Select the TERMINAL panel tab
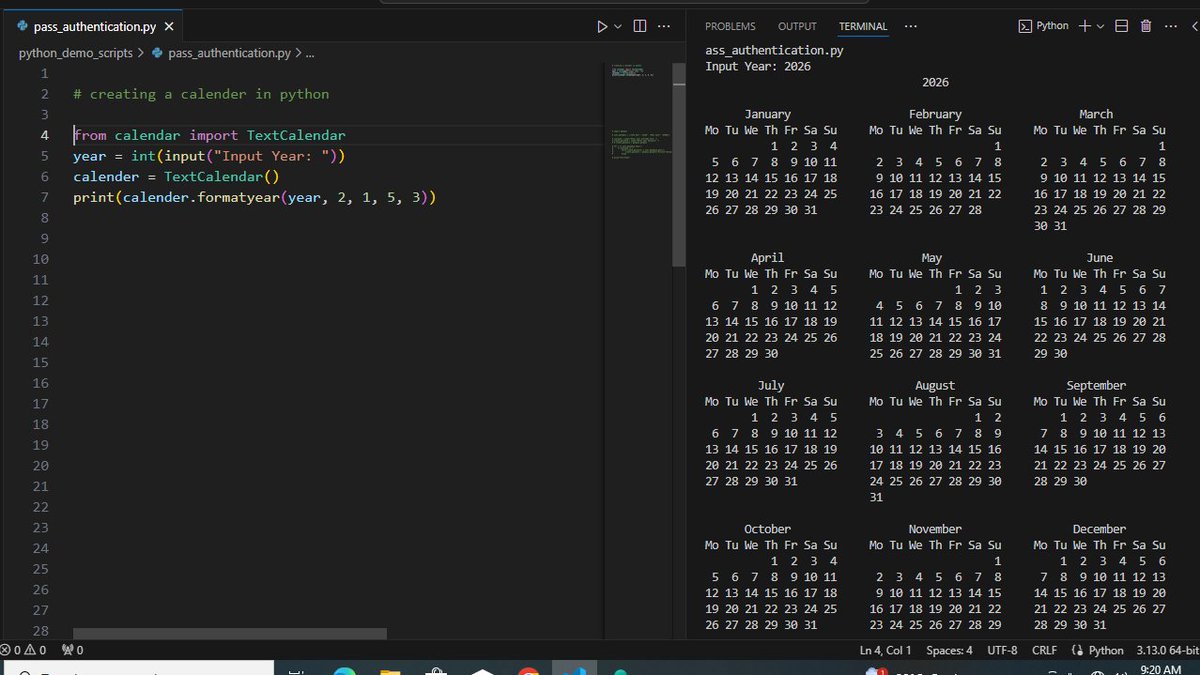The height and width of the screenshot is (675, 1200). point(863,26)
